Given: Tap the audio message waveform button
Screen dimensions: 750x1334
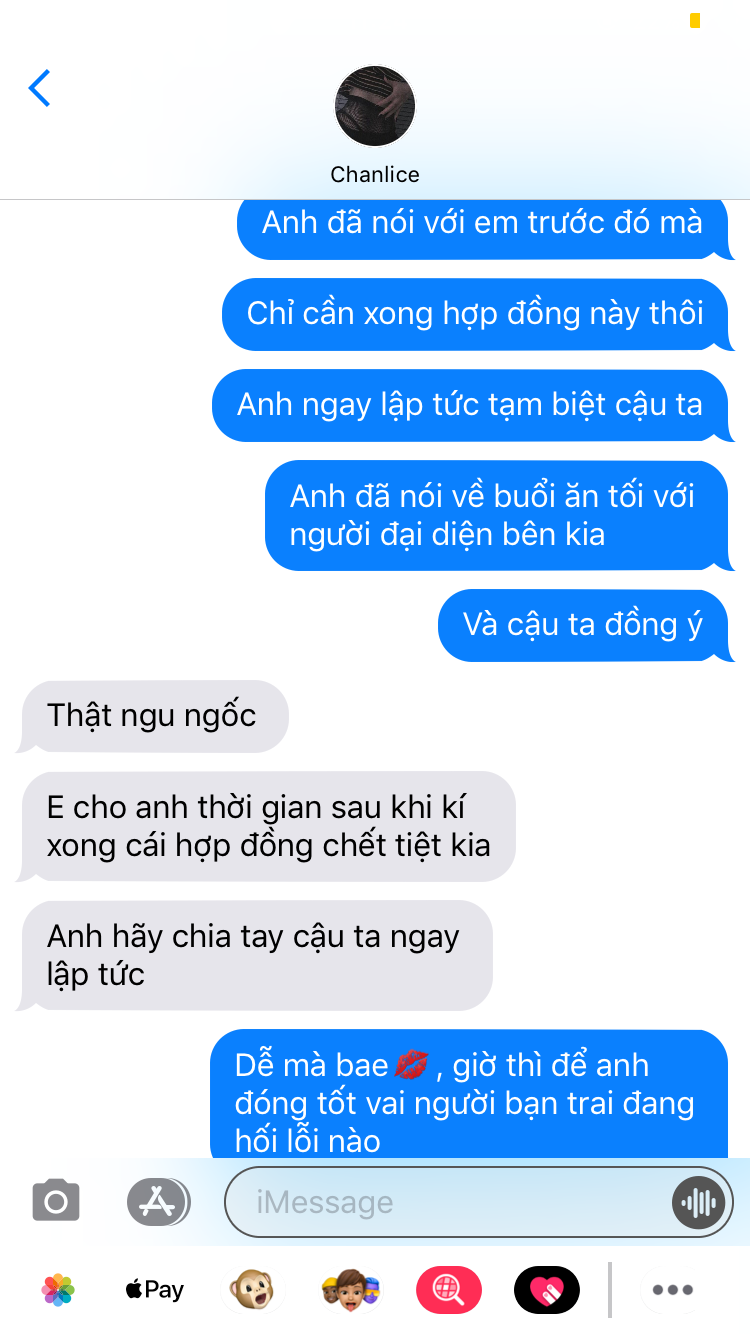Looking at the screenshot, I should pyautogui.click(x=697, y=1202).
